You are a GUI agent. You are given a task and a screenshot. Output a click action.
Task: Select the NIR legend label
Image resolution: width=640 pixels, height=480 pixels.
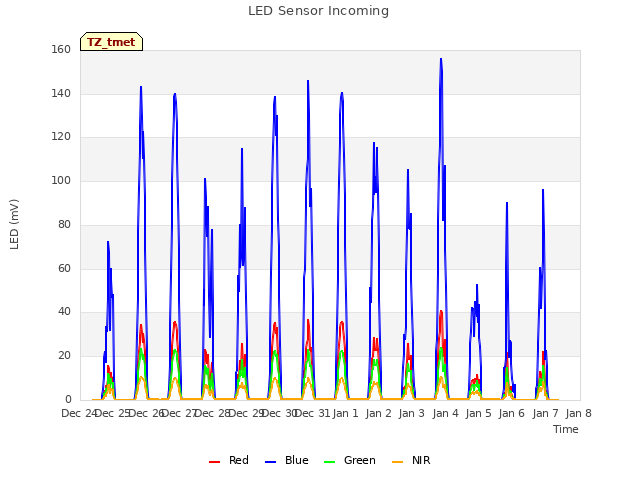(421, 460)
